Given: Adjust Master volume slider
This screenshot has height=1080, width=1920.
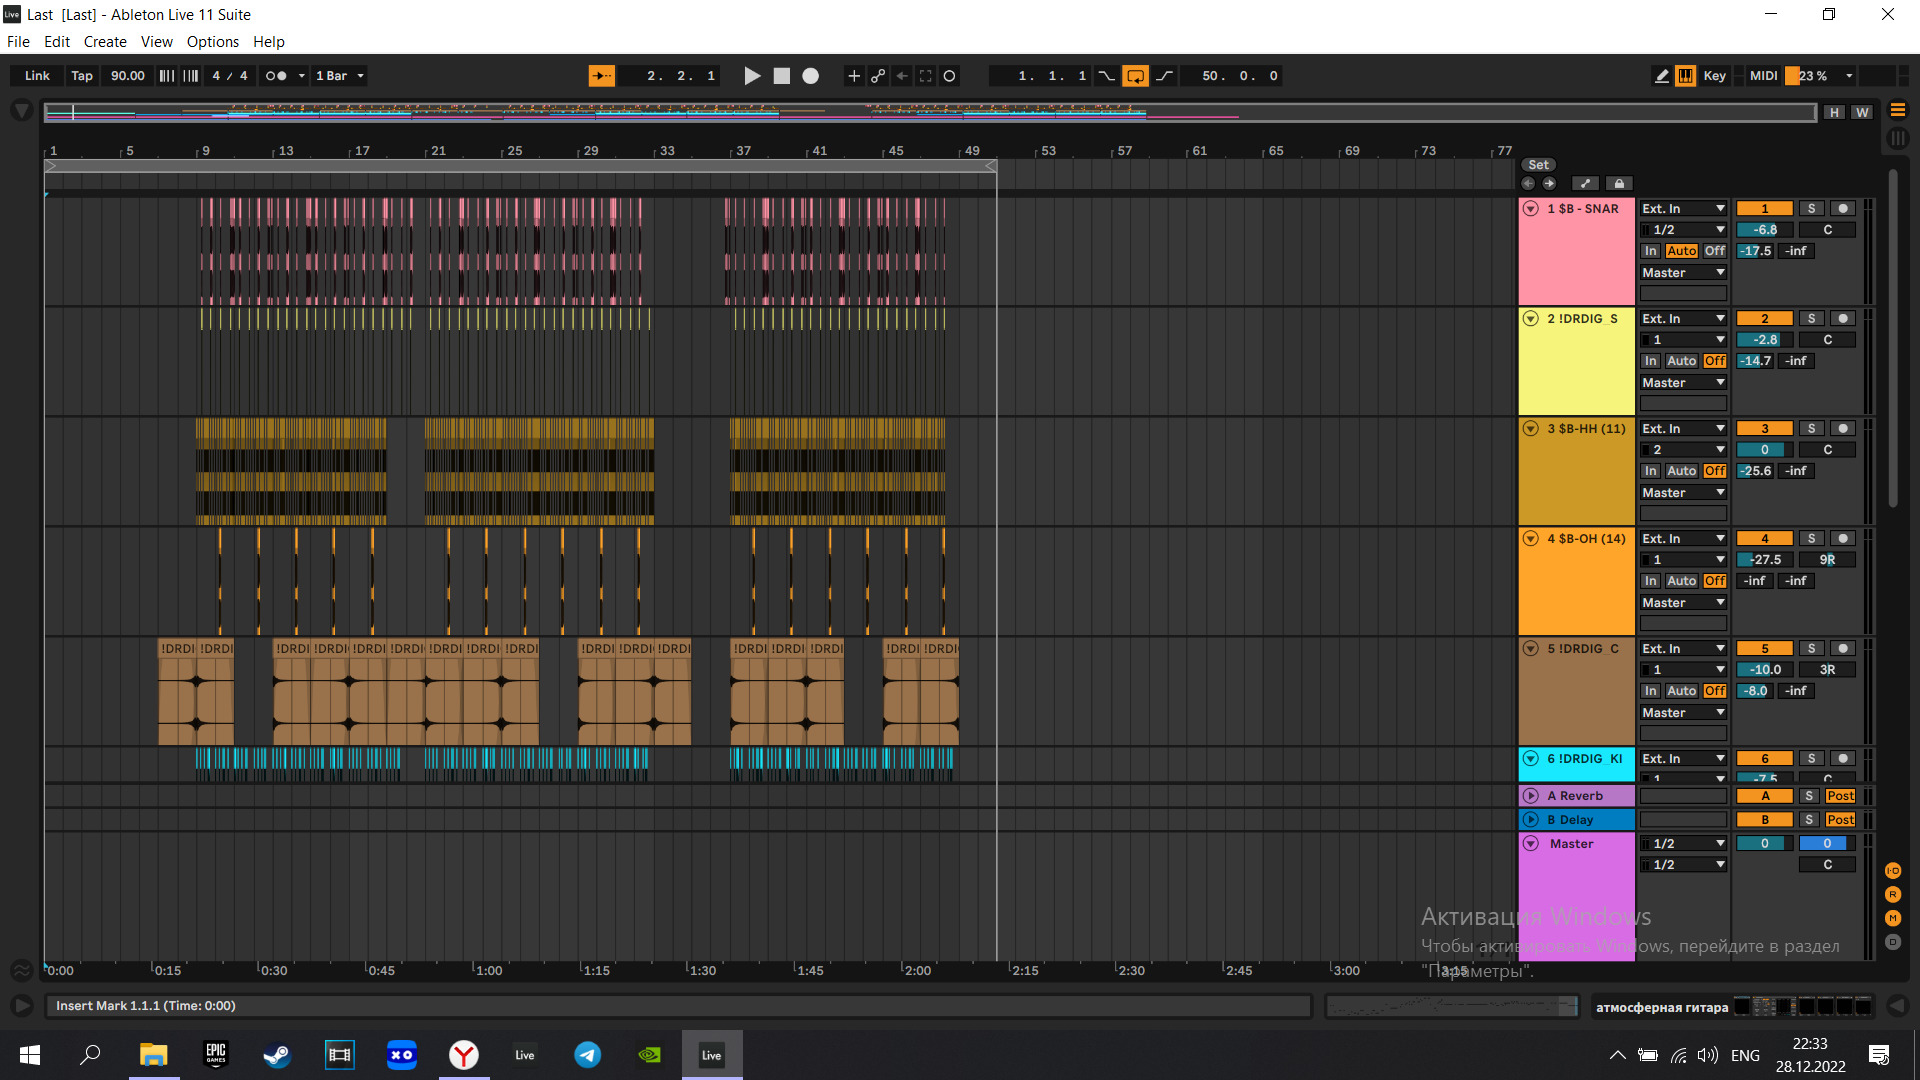Looking at the screenshot, I should click(1765, 844).
